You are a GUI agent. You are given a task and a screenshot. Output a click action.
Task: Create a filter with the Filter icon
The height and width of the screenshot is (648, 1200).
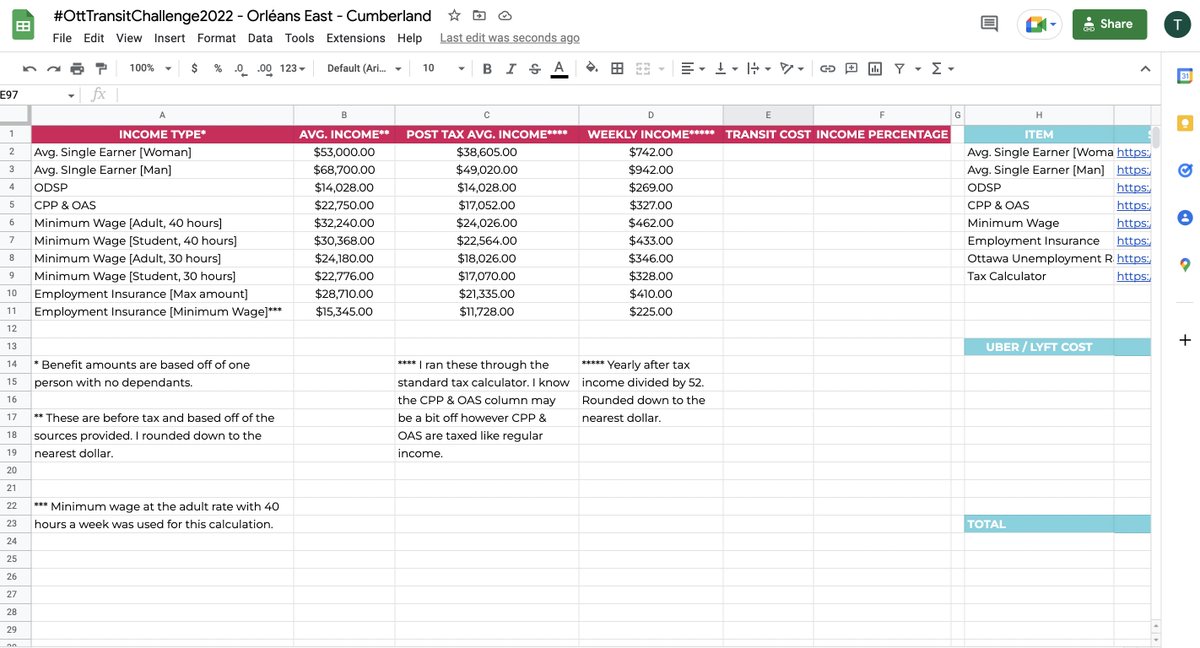click(x=899, y=68)
